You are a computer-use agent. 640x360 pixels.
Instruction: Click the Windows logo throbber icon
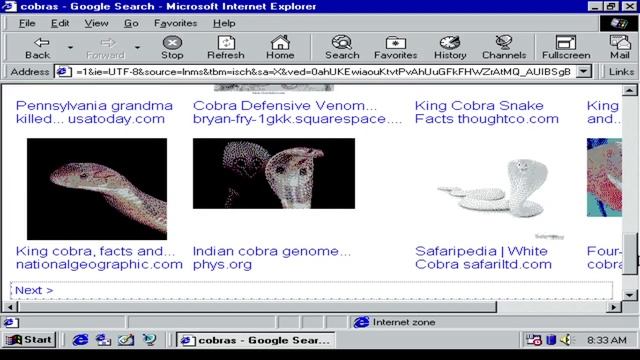tap(619, 23)
